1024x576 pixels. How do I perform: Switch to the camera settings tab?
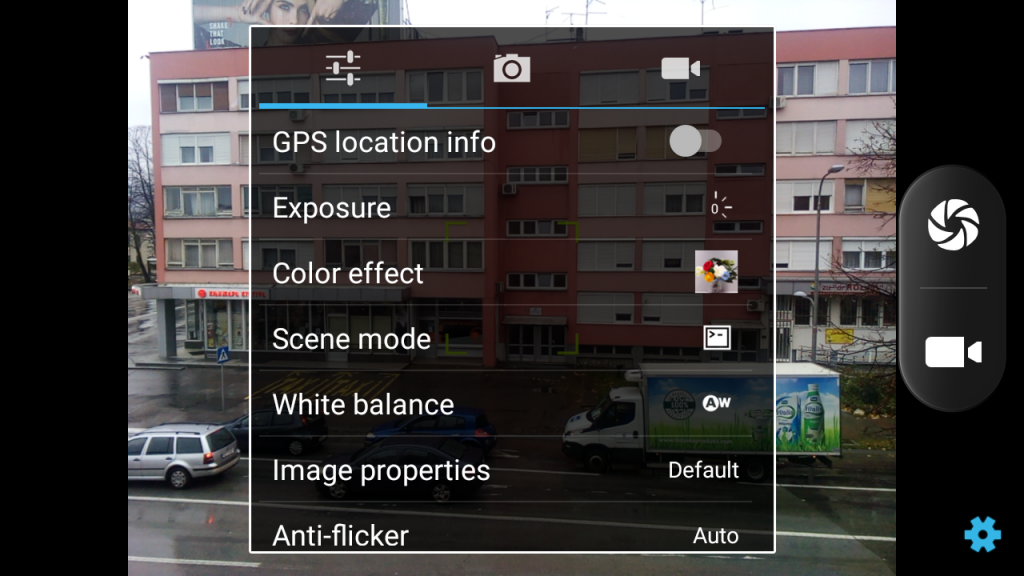click(x=511, y=69)
